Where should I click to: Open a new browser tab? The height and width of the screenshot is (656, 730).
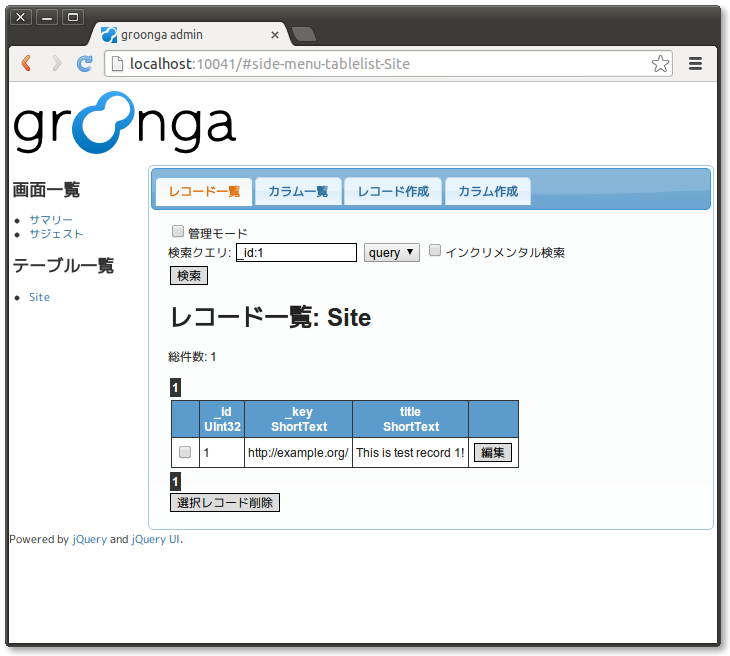[x=304, y=35]
